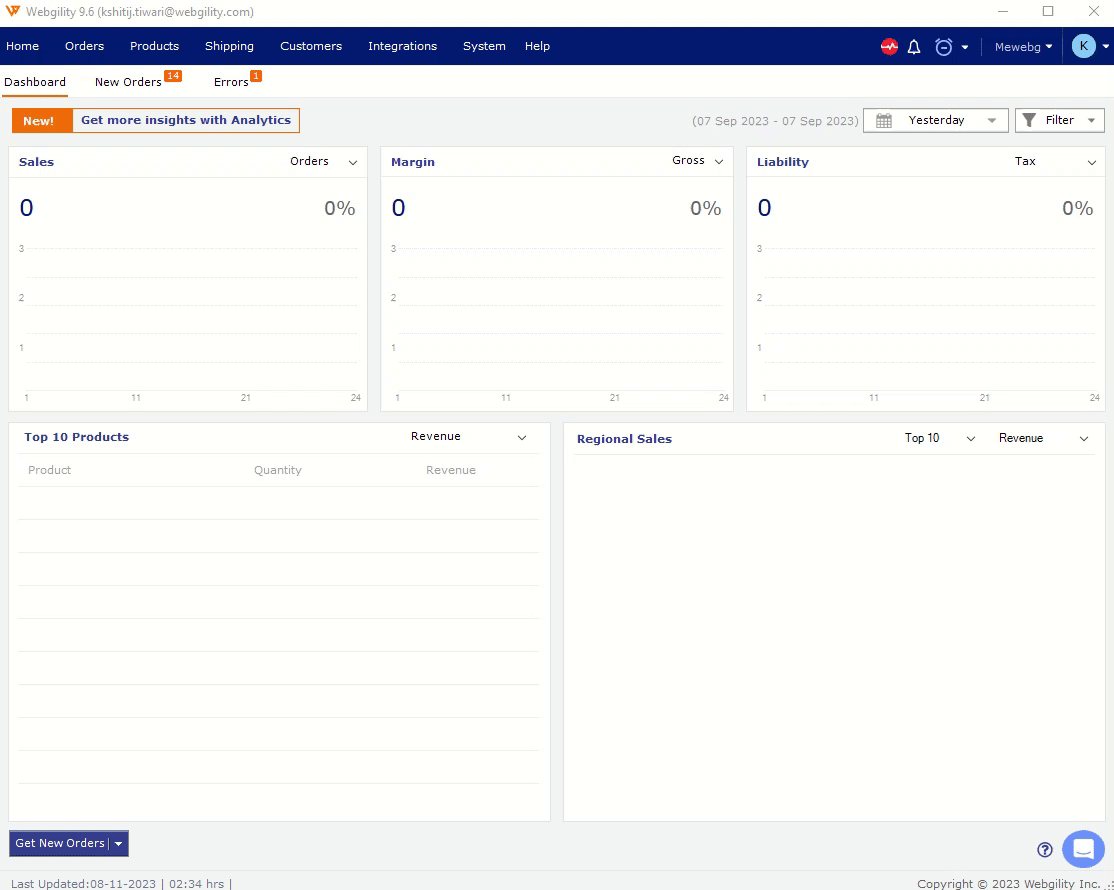Image resolution: width=1114 pixels, height=890 pixels.
Task: Open the Products menu
Action: [154, 46]
